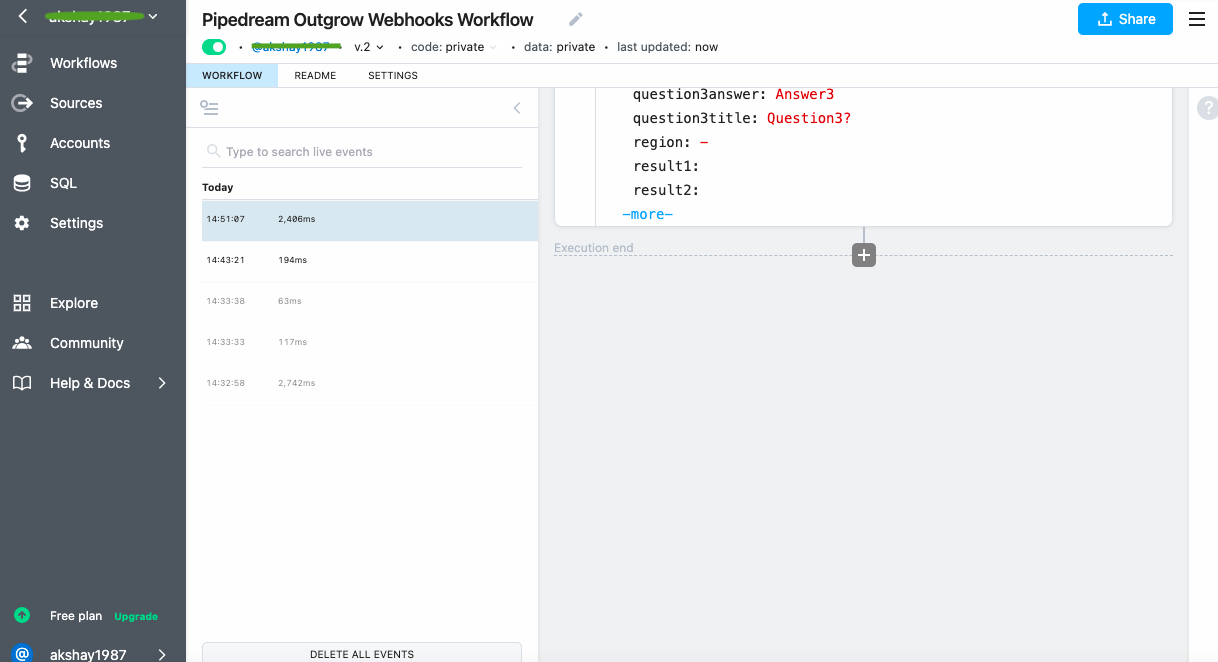Click the SQL database icon
The image size is (1218, 662).
(21, 183)
